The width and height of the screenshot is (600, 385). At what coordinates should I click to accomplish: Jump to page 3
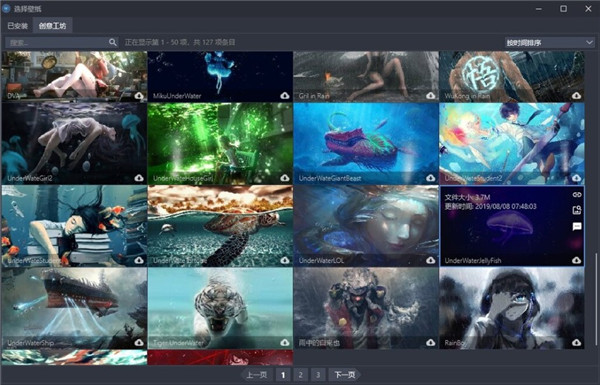[x=318, y=375]
